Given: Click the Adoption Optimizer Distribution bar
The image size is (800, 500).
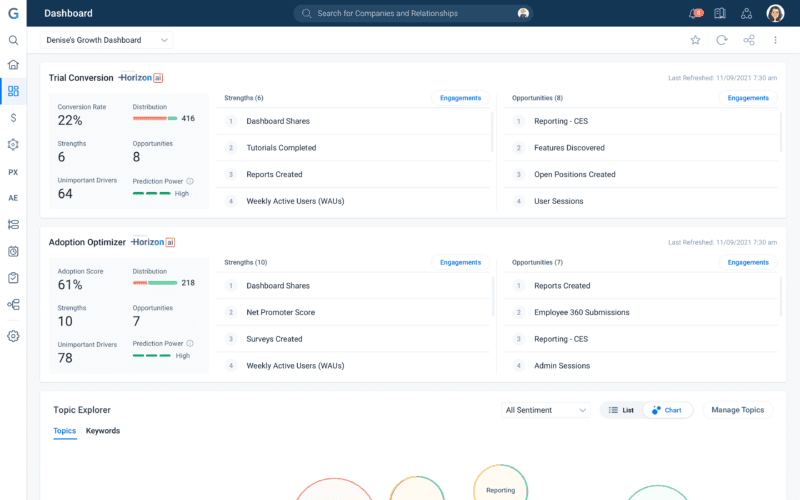Looking at the screenshot, I should pos(154,283).
